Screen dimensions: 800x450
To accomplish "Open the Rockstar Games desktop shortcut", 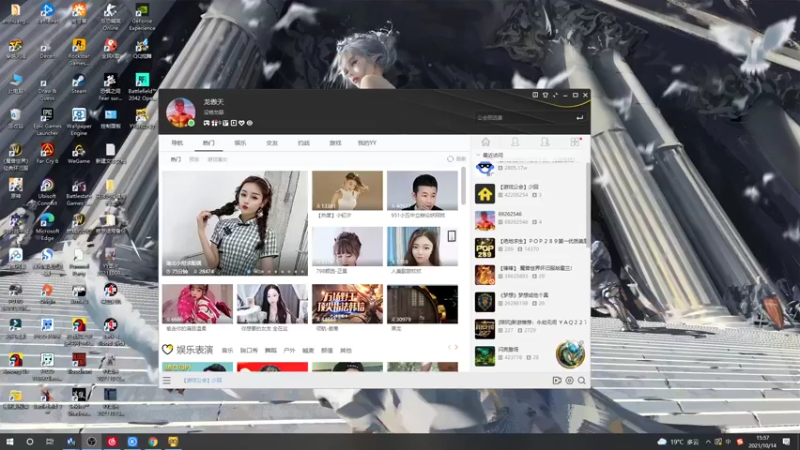I will point(79,52).
